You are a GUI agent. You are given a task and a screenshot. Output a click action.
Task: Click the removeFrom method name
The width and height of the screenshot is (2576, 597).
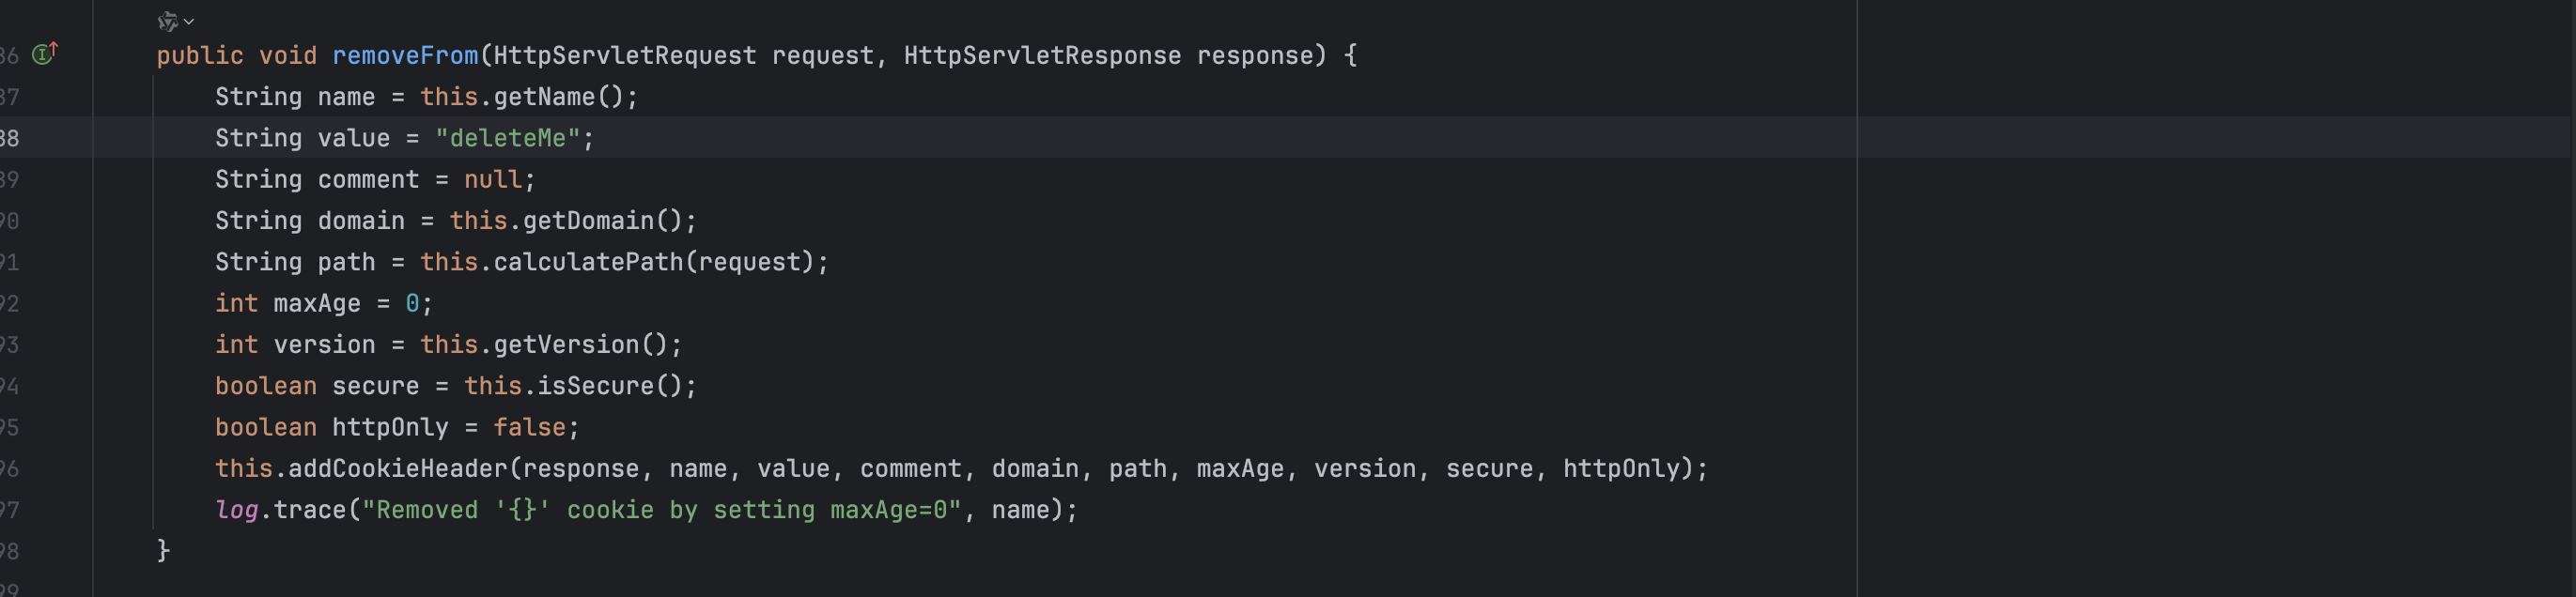pos(405,56)
